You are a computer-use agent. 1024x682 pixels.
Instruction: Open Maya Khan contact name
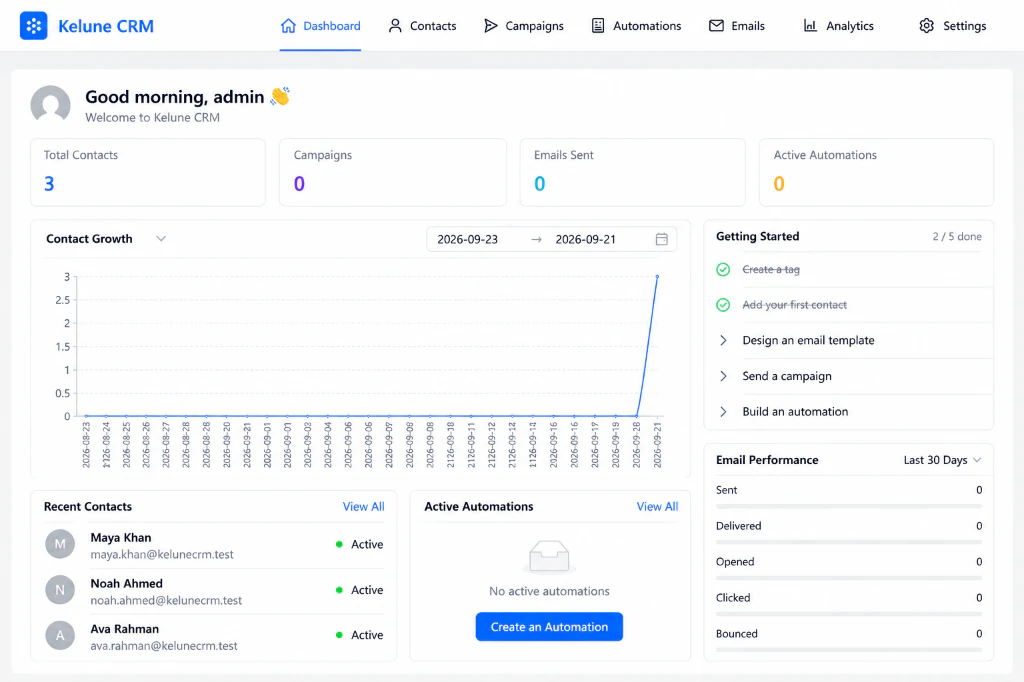point(121,538)
